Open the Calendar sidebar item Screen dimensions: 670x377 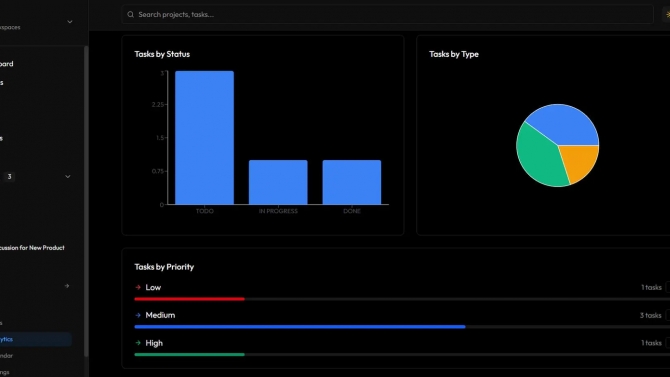[x=6, y=356]
